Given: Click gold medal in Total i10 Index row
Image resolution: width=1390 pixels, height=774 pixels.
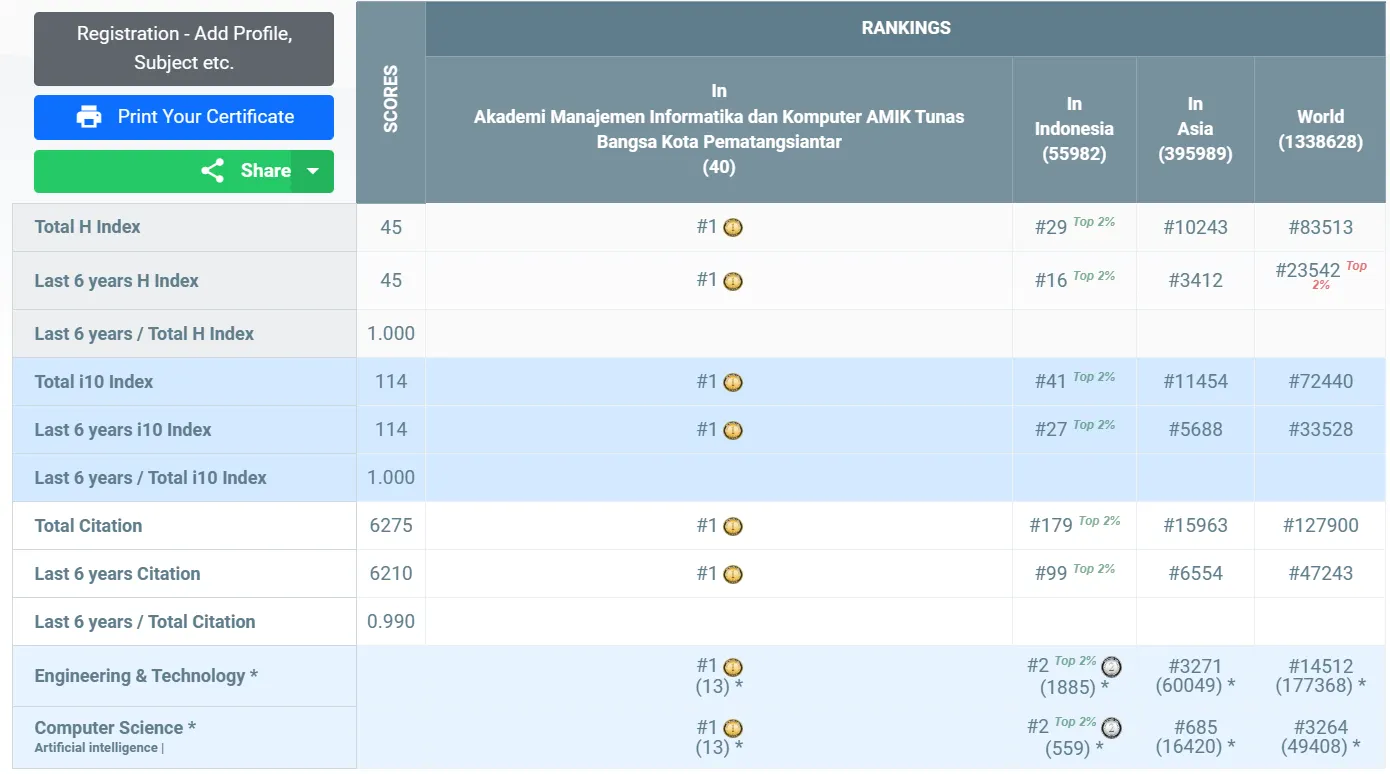Looking at the screenshot, I should (733, 383).
